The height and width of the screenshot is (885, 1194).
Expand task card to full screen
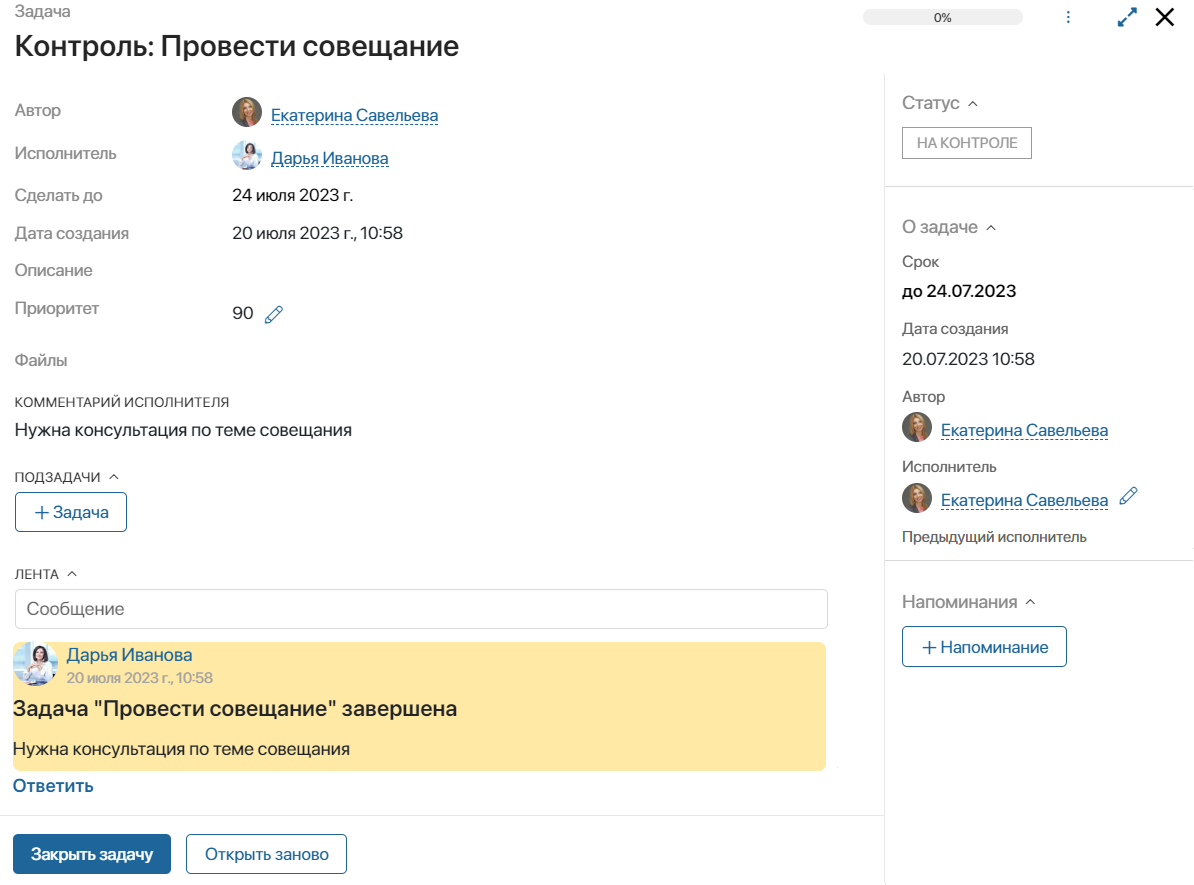click(1127, 18)
